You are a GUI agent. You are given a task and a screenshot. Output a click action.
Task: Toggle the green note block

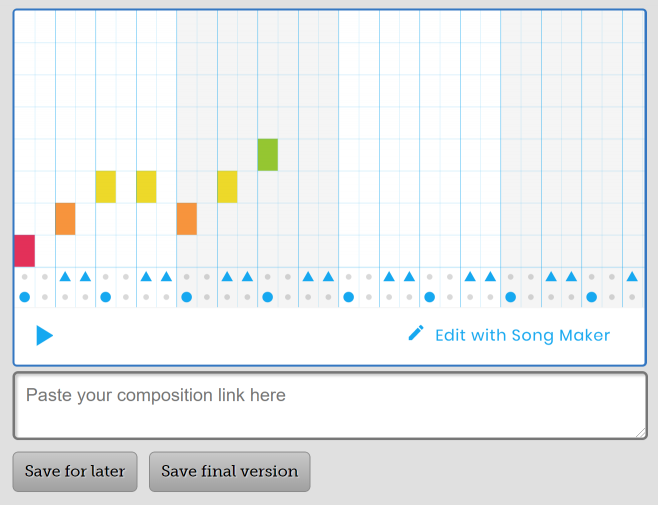click(x=267, y=155)
